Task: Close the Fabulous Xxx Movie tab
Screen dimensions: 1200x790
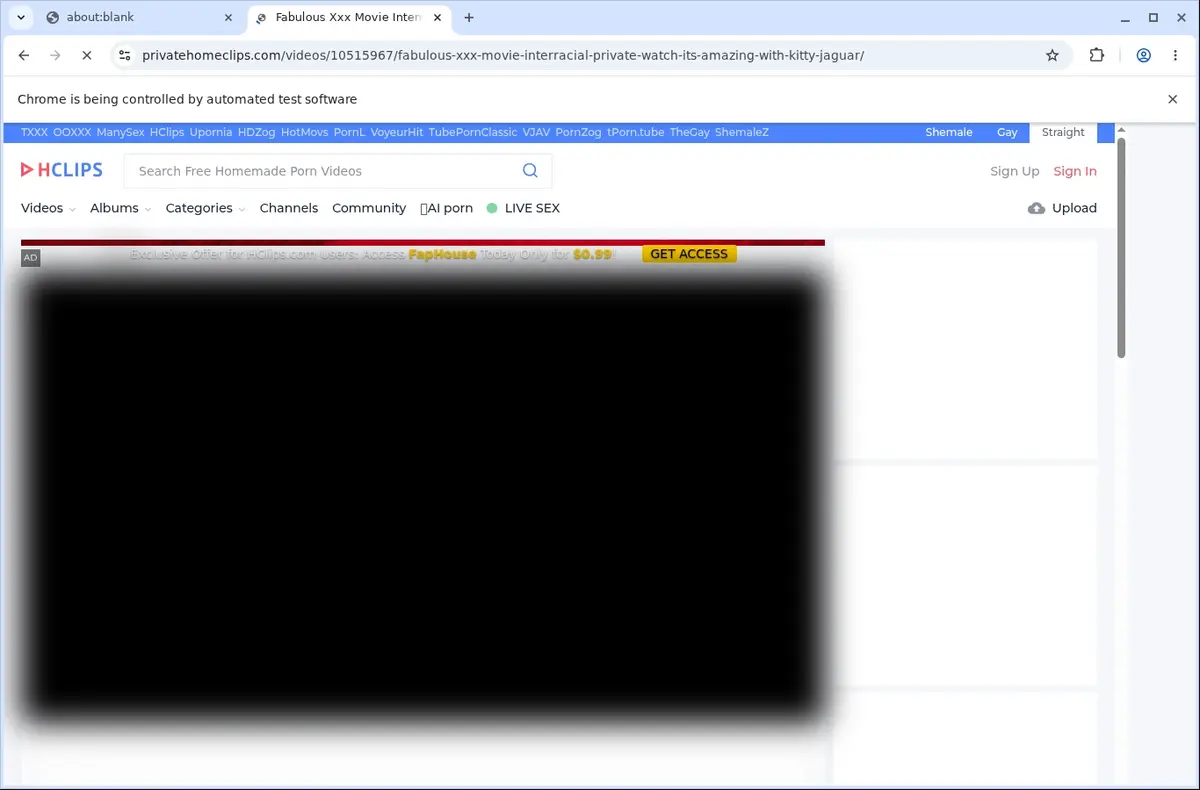Action: (437, 17)
